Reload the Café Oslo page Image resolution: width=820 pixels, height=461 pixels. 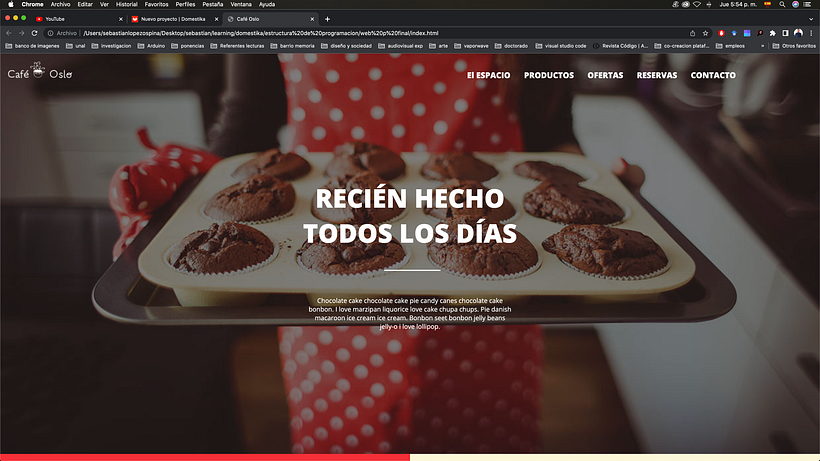pos(35,33)
